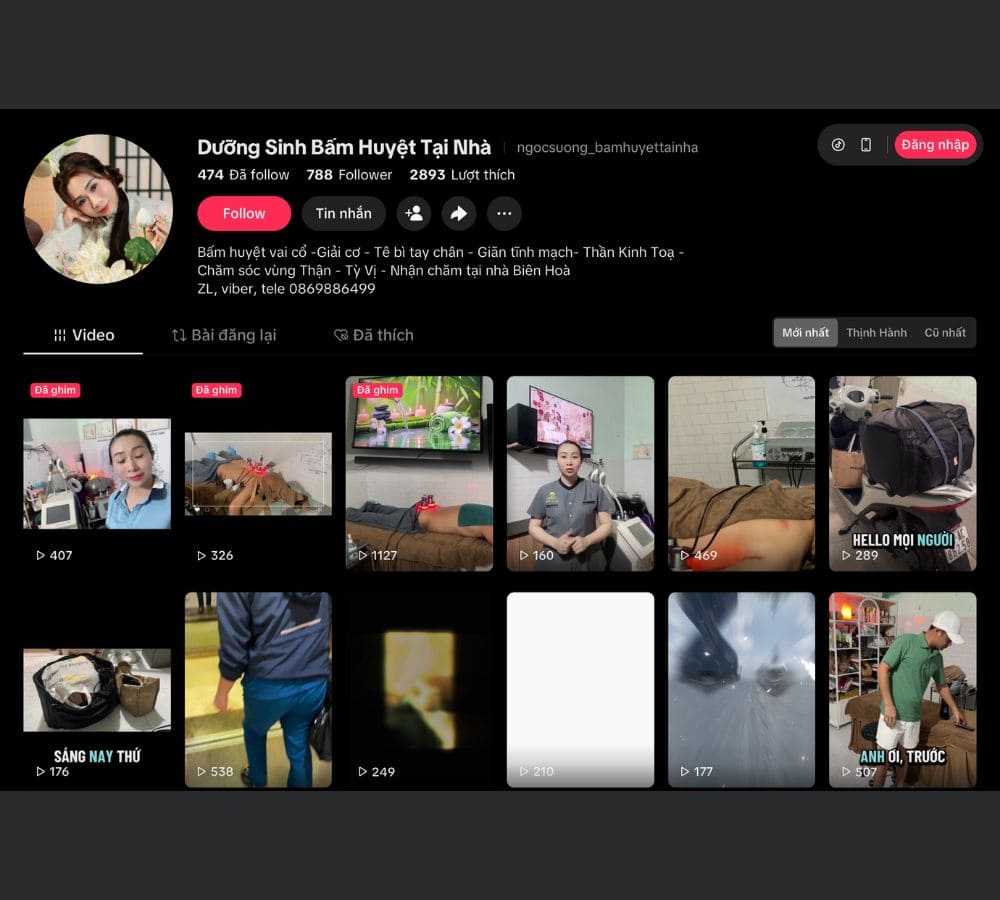Click username ngocsuong_bamhuyettainha
This screenshot has height=900, width=1000.
[x=607, y=147]
